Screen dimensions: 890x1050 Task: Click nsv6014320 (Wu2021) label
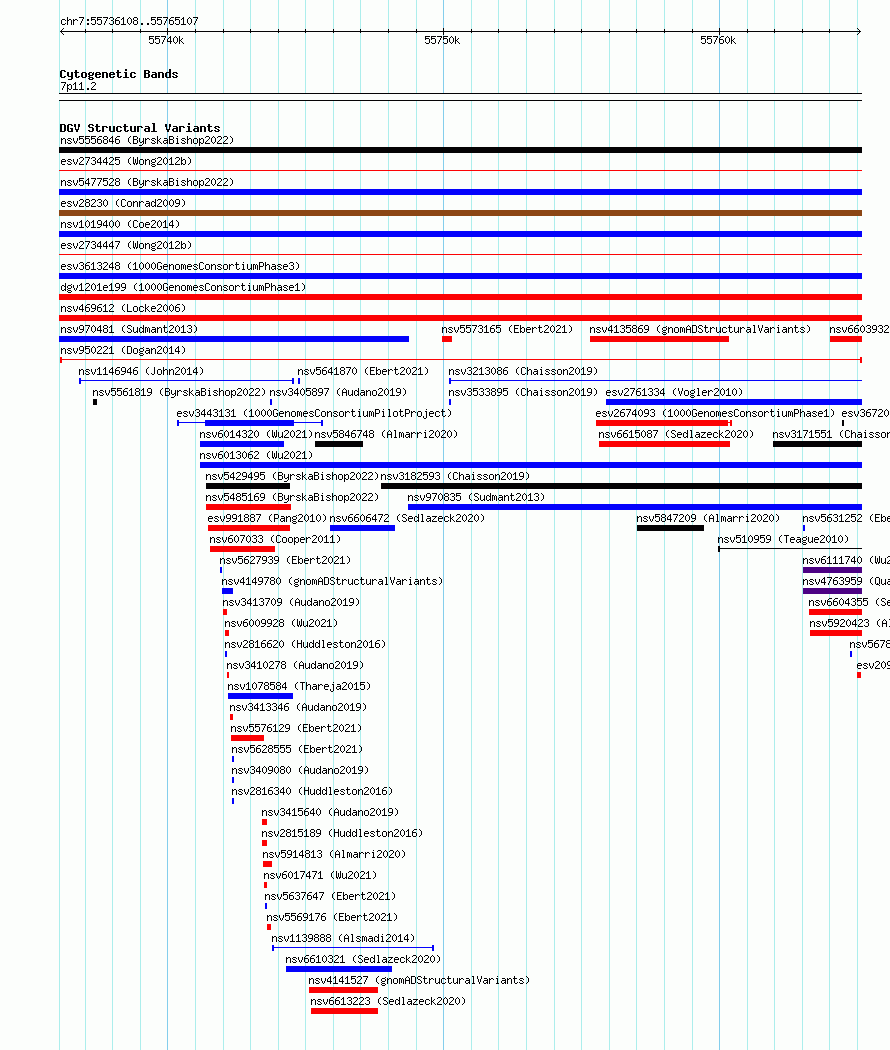click(256, 434)
